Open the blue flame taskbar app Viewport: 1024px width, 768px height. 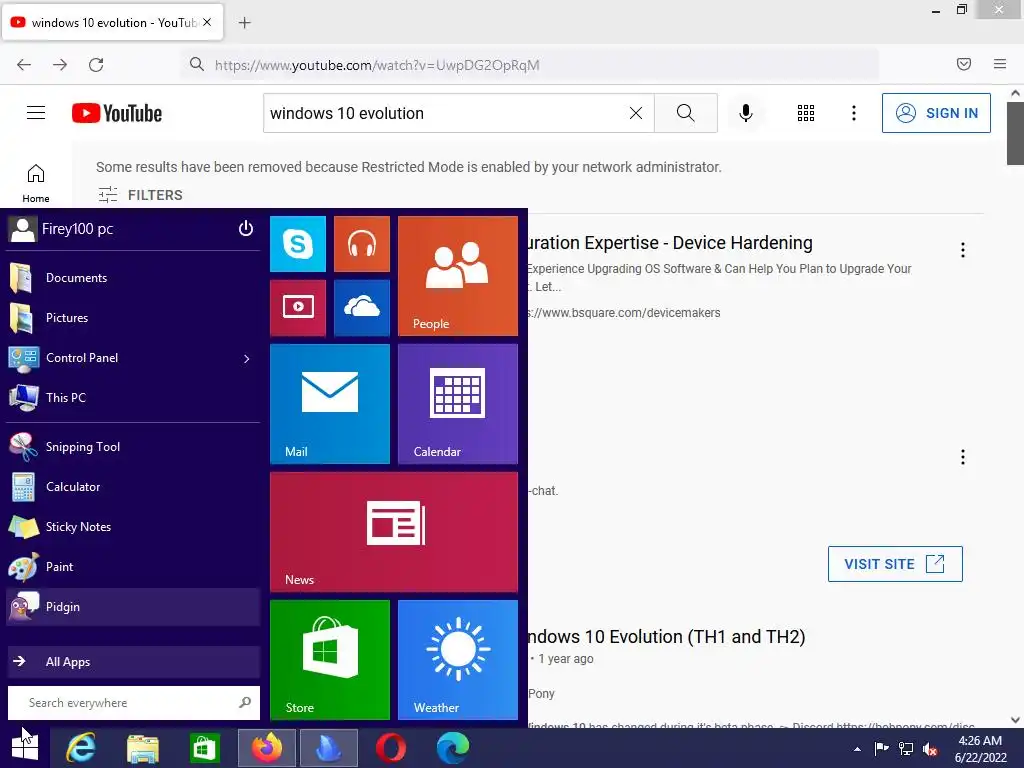[x=328, y=748]
